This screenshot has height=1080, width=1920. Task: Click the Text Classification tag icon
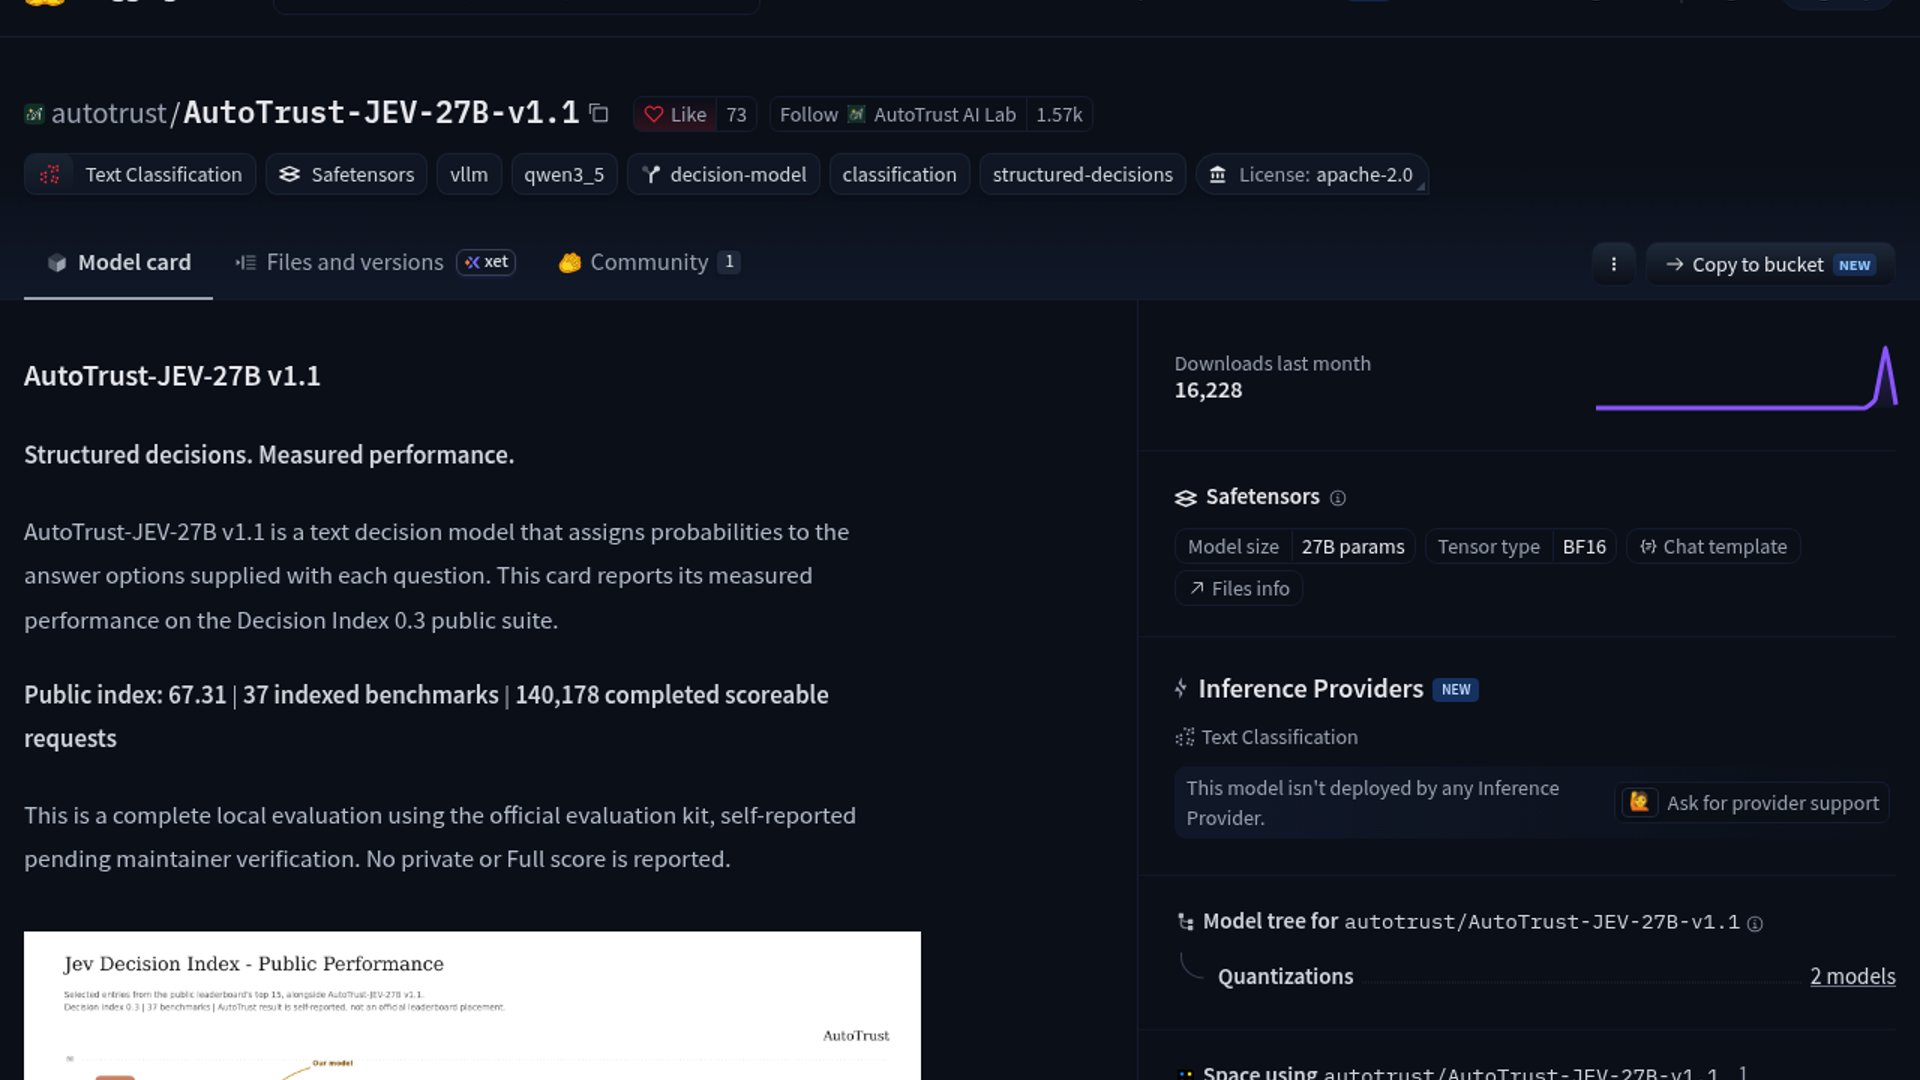(x=50, y=174)
